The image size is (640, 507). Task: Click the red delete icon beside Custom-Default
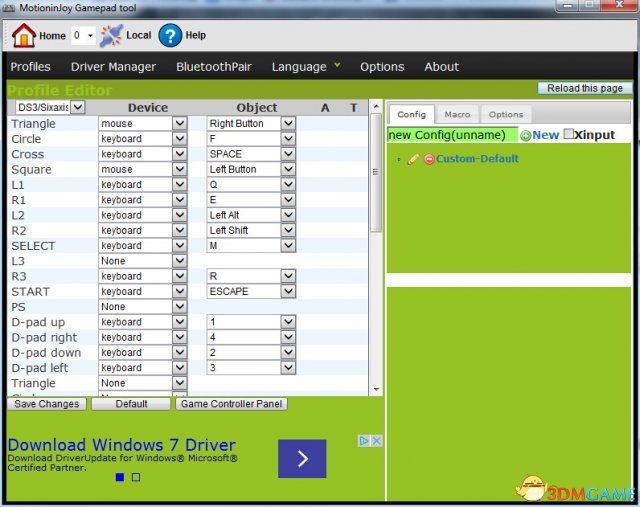pos(429,159)
